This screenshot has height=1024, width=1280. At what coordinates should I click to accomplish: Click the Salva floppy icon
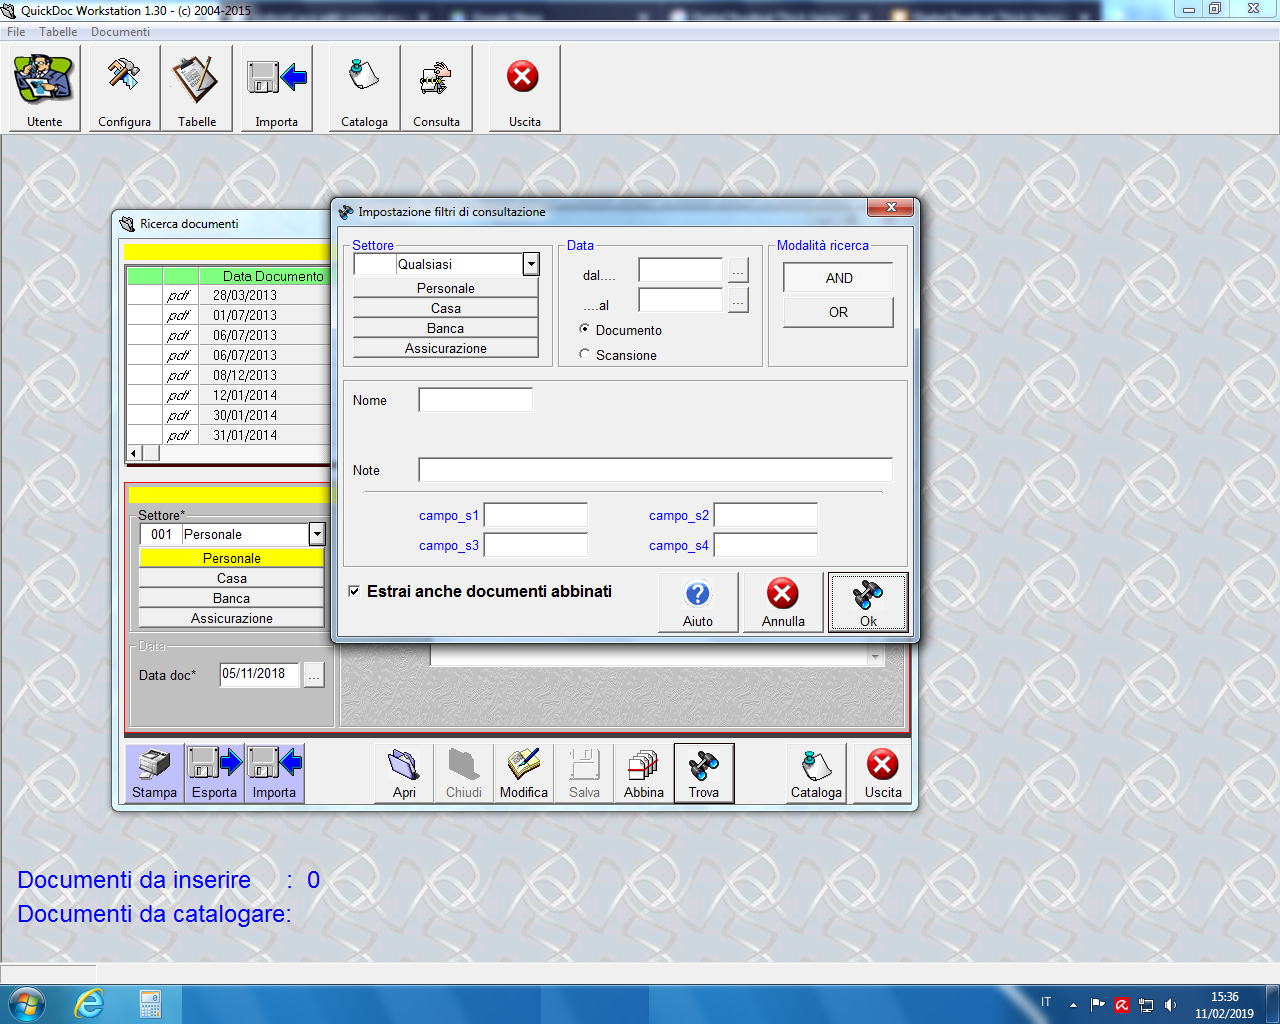point(584,773)
